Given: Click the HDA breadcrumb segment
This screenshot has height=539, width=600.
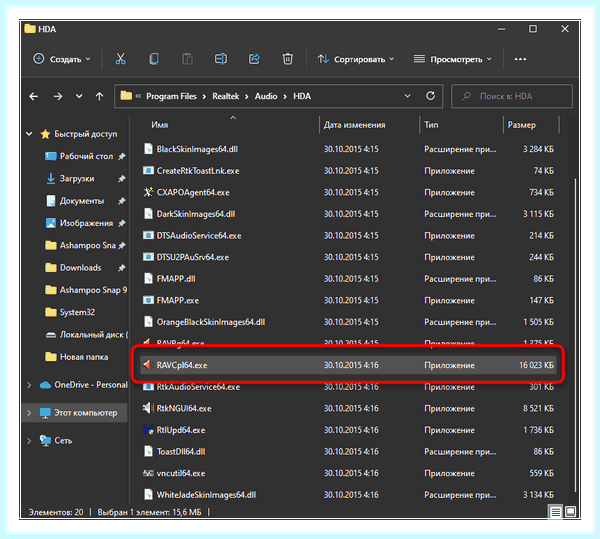Looking at the screenshot, I should click(x=302, y=96).
